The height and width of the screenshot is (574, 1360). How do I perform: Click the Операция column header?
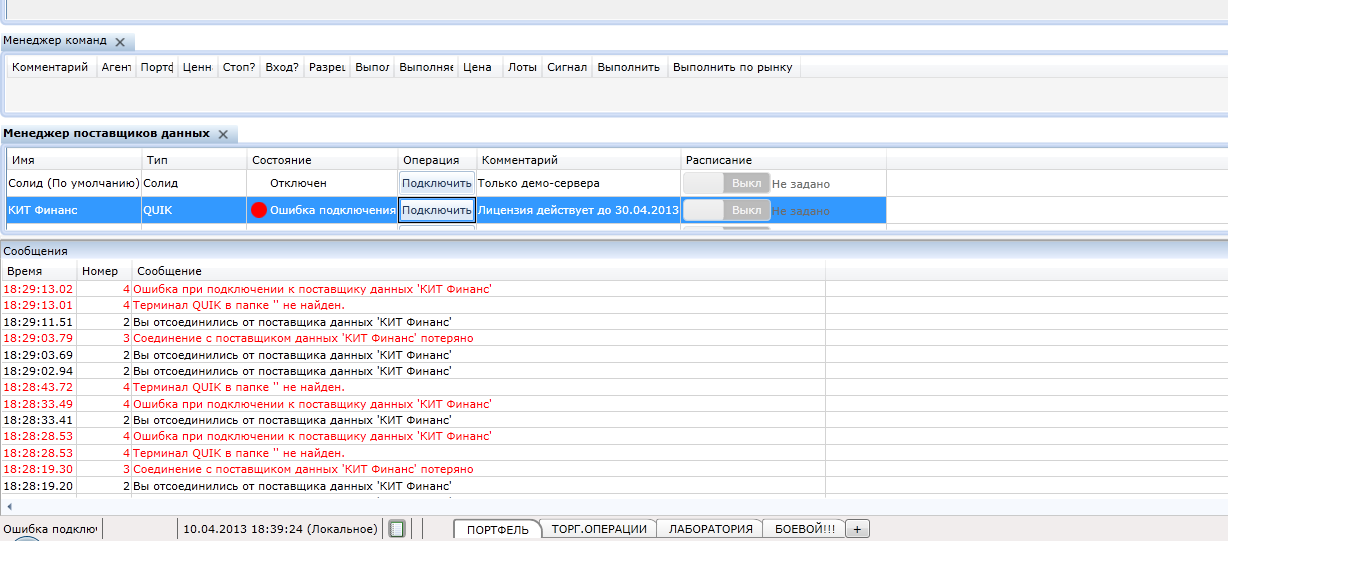(438, 160)
